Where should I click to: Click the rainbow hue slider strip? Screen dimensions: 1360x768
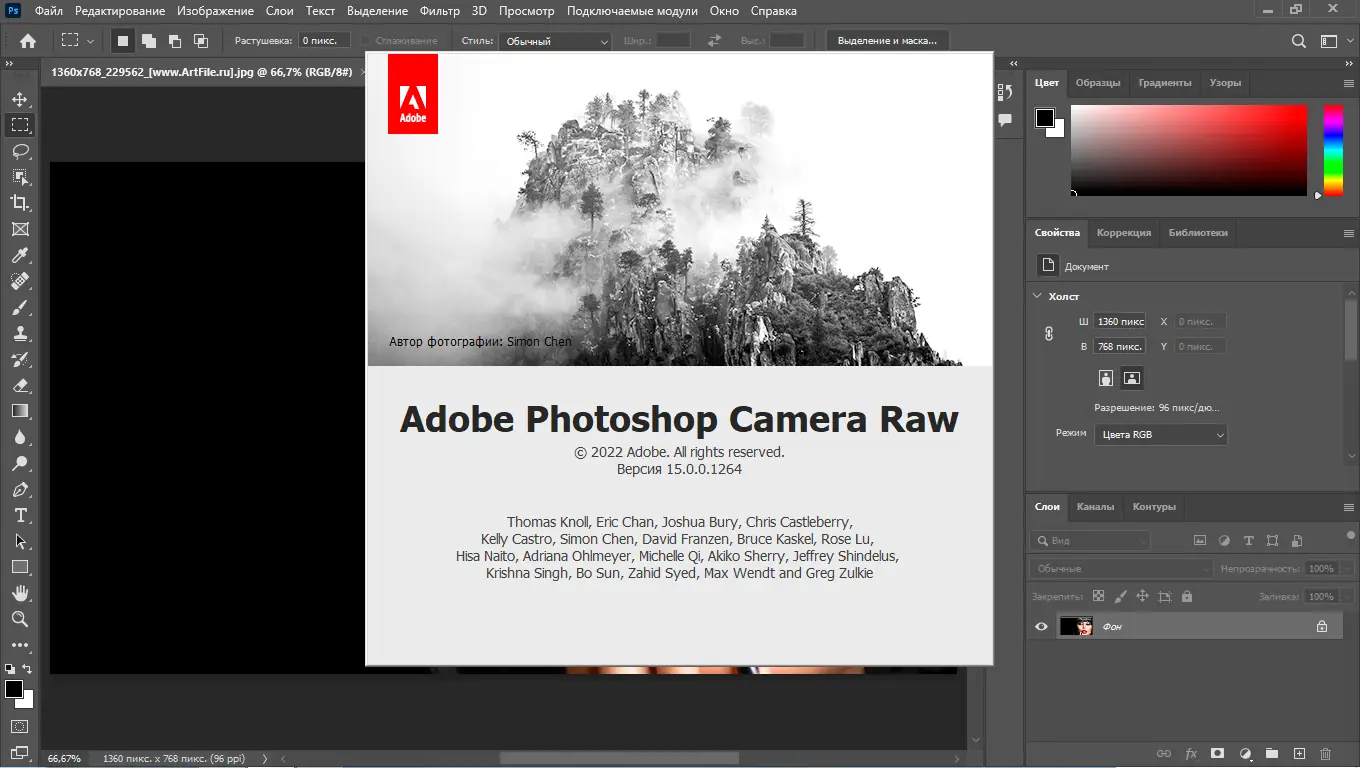tap(1333, 149)
